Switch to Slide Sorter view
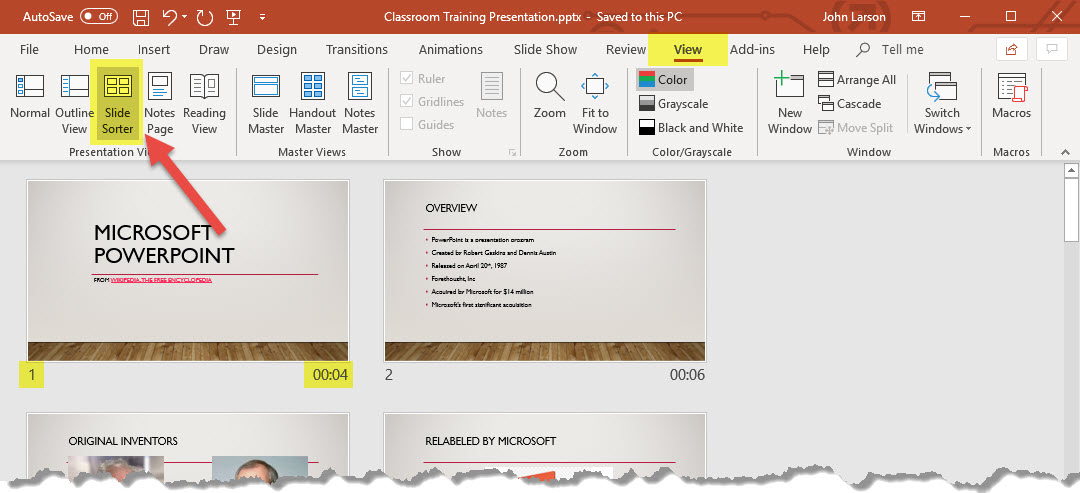Screen dimensions: 1080x493 pos(118,103)
